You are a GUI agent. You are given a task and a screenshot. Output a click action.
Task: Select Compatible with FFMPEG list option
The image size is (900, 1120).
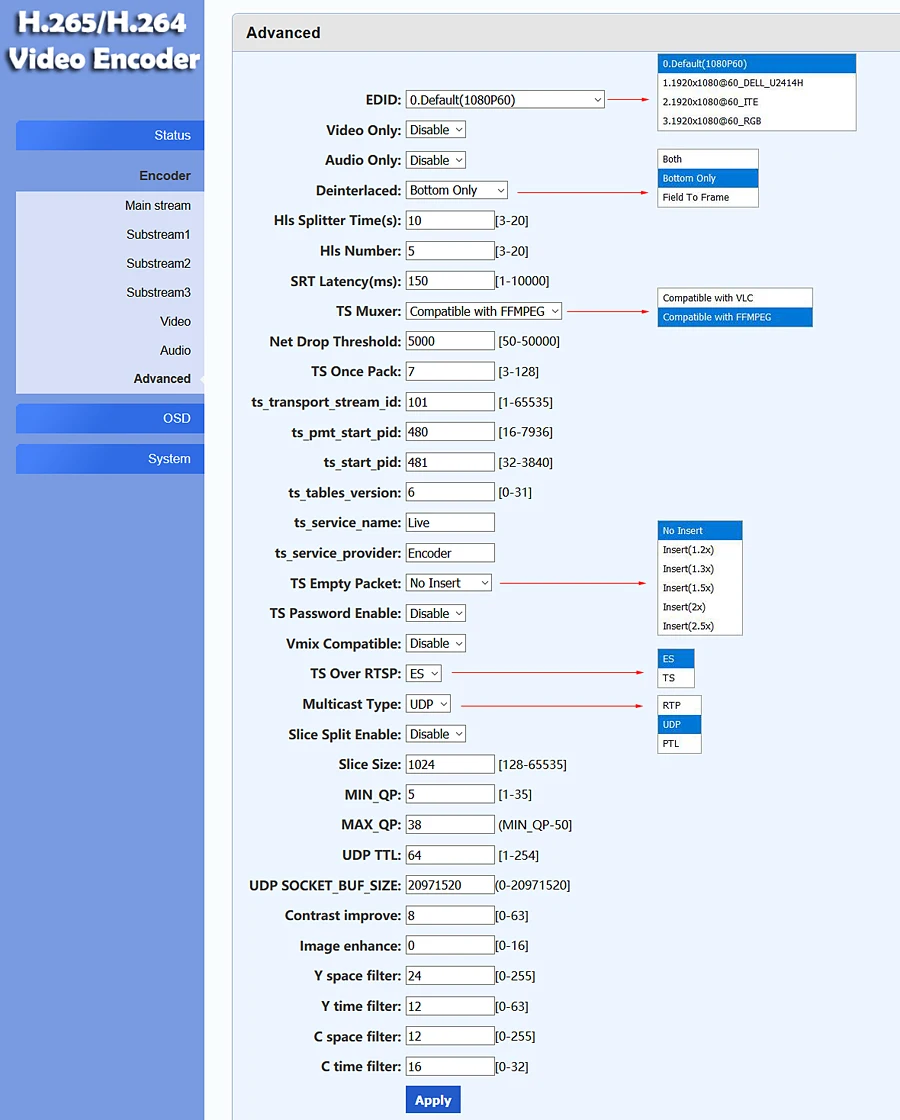(735, 317)
